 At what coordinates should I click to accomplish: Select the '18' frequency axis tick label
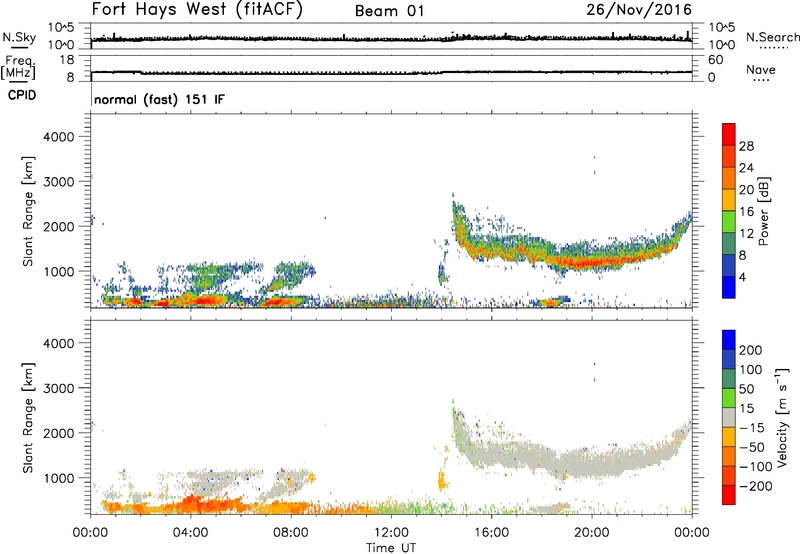(x=67, y=60)
